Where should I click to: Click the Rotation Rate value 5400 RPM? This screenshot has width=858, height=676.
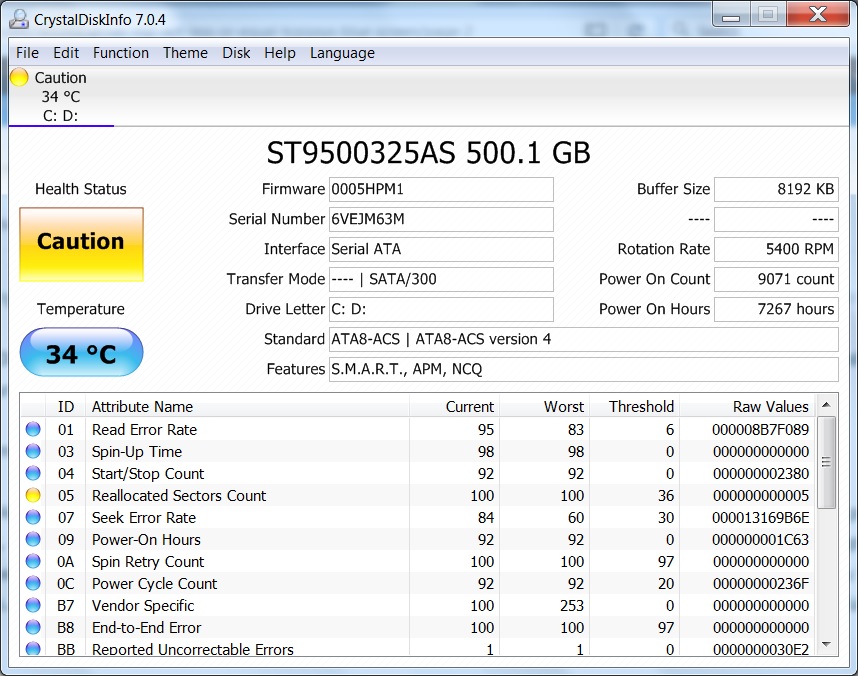[x=776, y=250]
